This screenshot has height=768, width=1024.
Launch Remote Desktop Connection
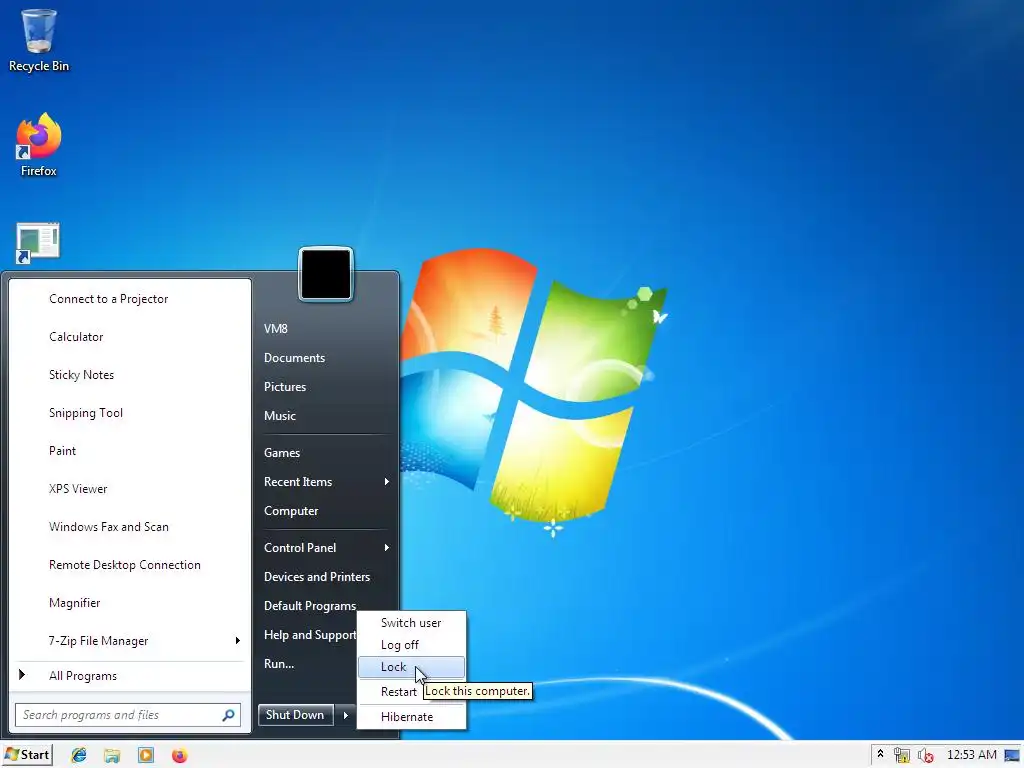[129, 565]
